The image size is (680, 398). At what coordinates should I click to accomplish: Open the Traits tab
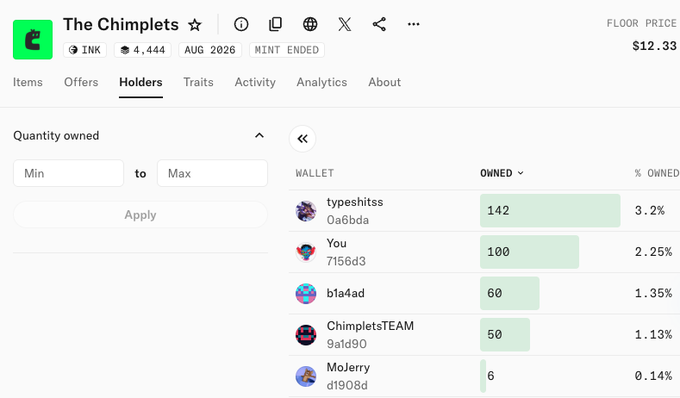[x=198, y=82]
